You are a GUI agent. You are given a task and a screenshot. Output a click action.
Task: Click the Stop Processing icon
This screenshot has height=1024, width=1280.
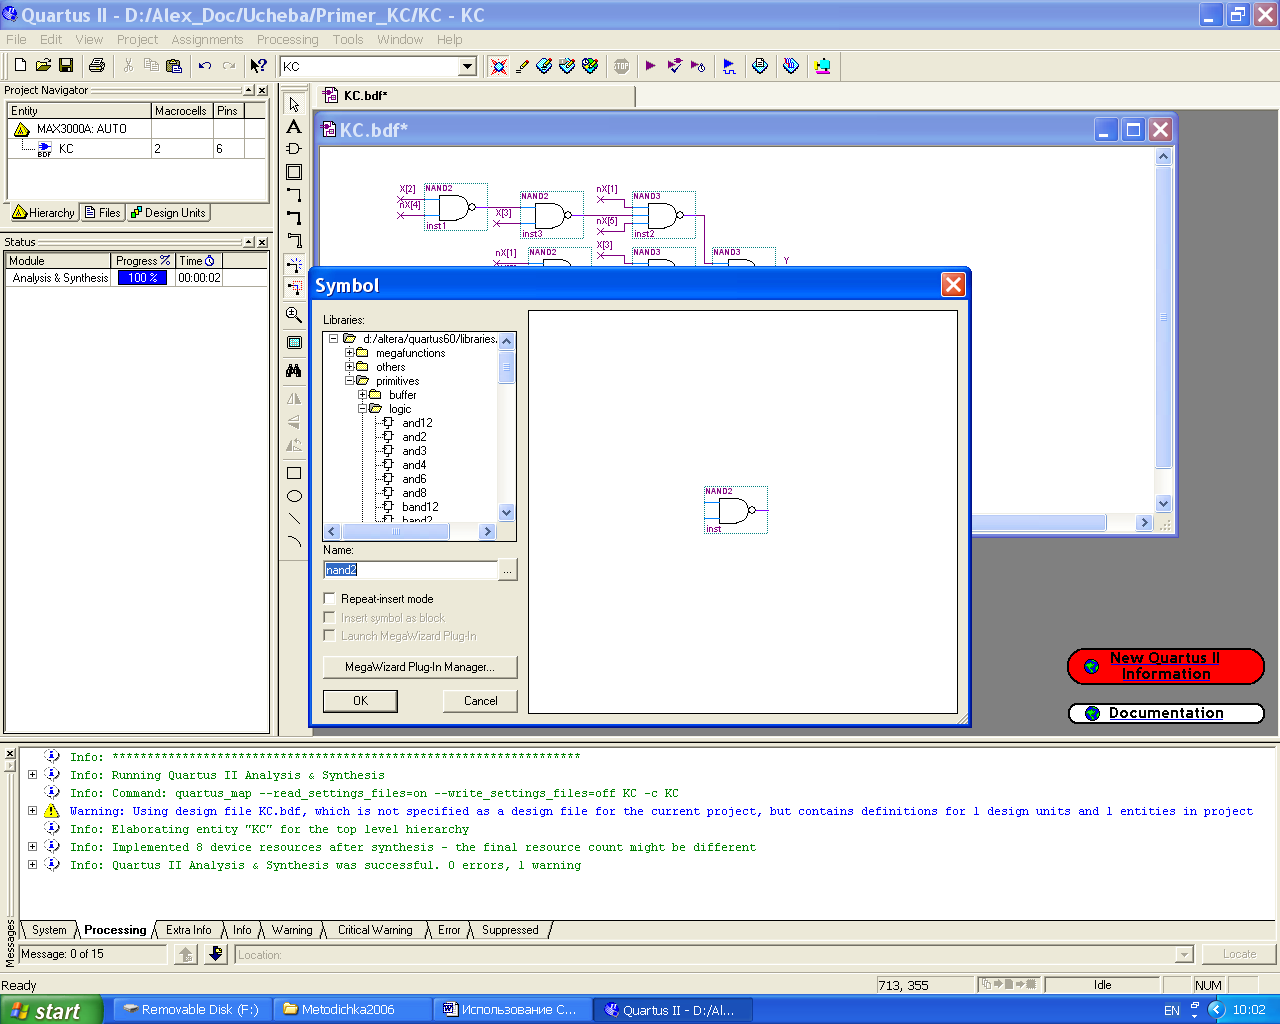(622, 66)
